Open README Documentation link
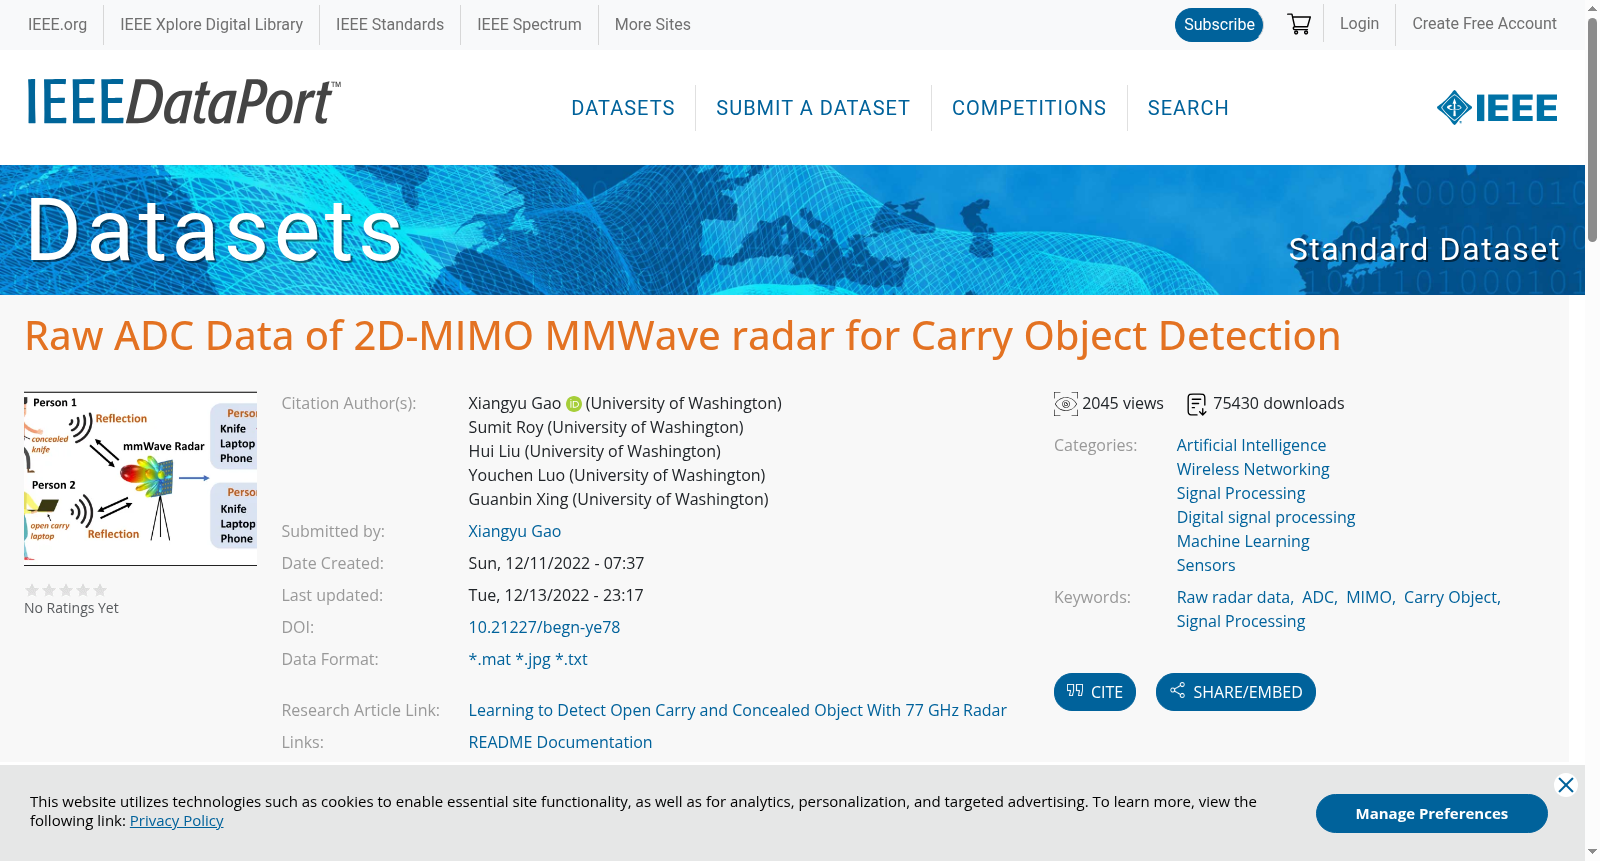The width and height of the screenshot is (1600, 861). (x=560, y=743)
